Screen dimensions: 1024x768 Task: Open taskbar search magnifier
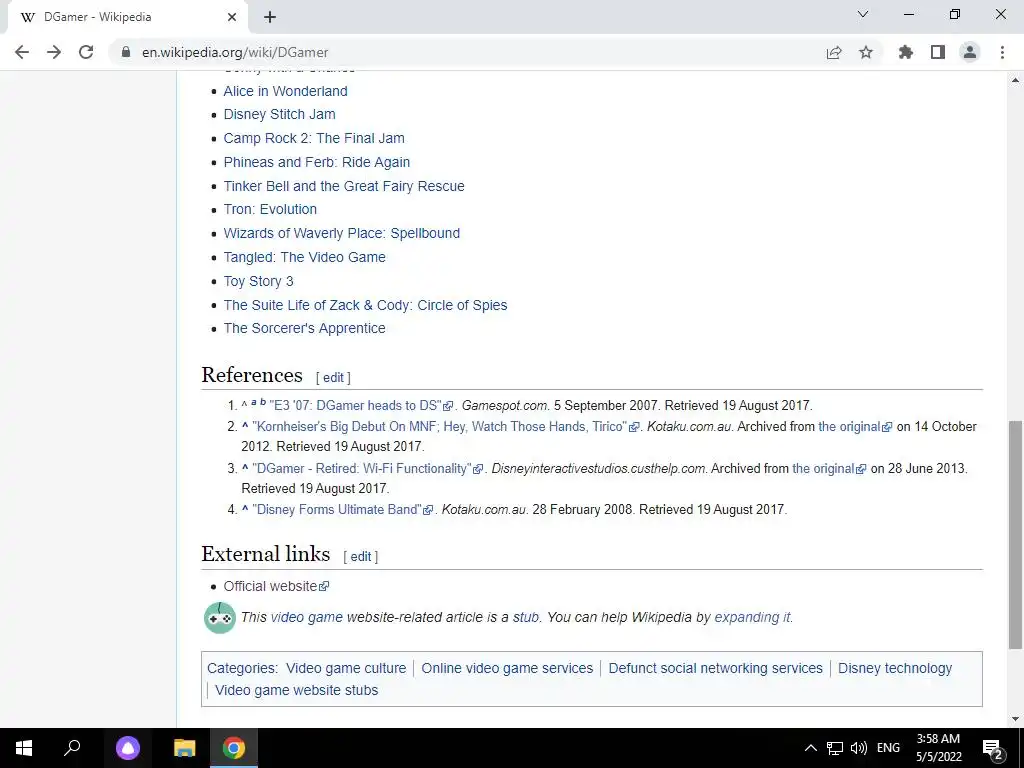point(72,748)
